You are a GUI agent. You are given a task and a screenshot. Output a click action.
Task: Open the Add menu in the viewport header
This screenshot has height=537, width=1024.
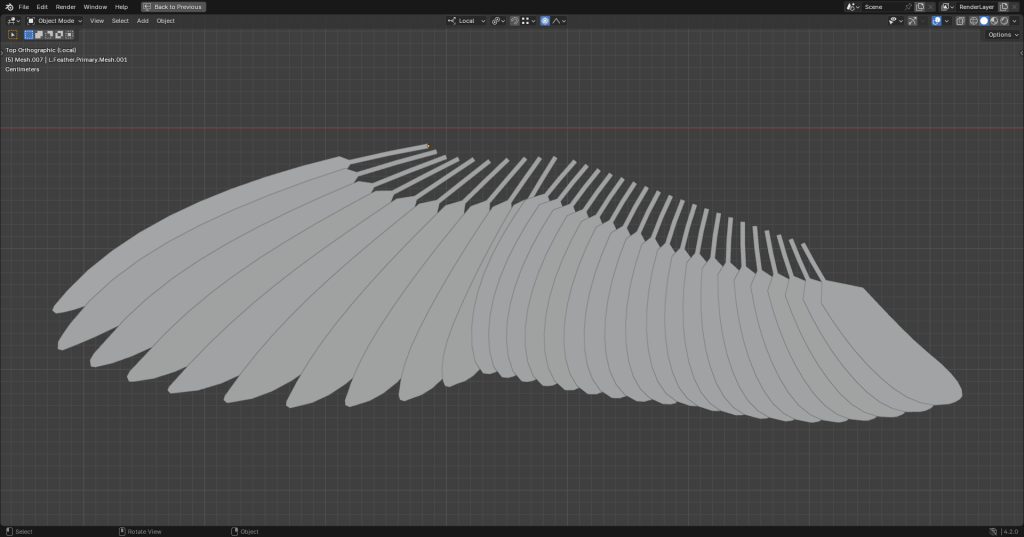(143, 21)
